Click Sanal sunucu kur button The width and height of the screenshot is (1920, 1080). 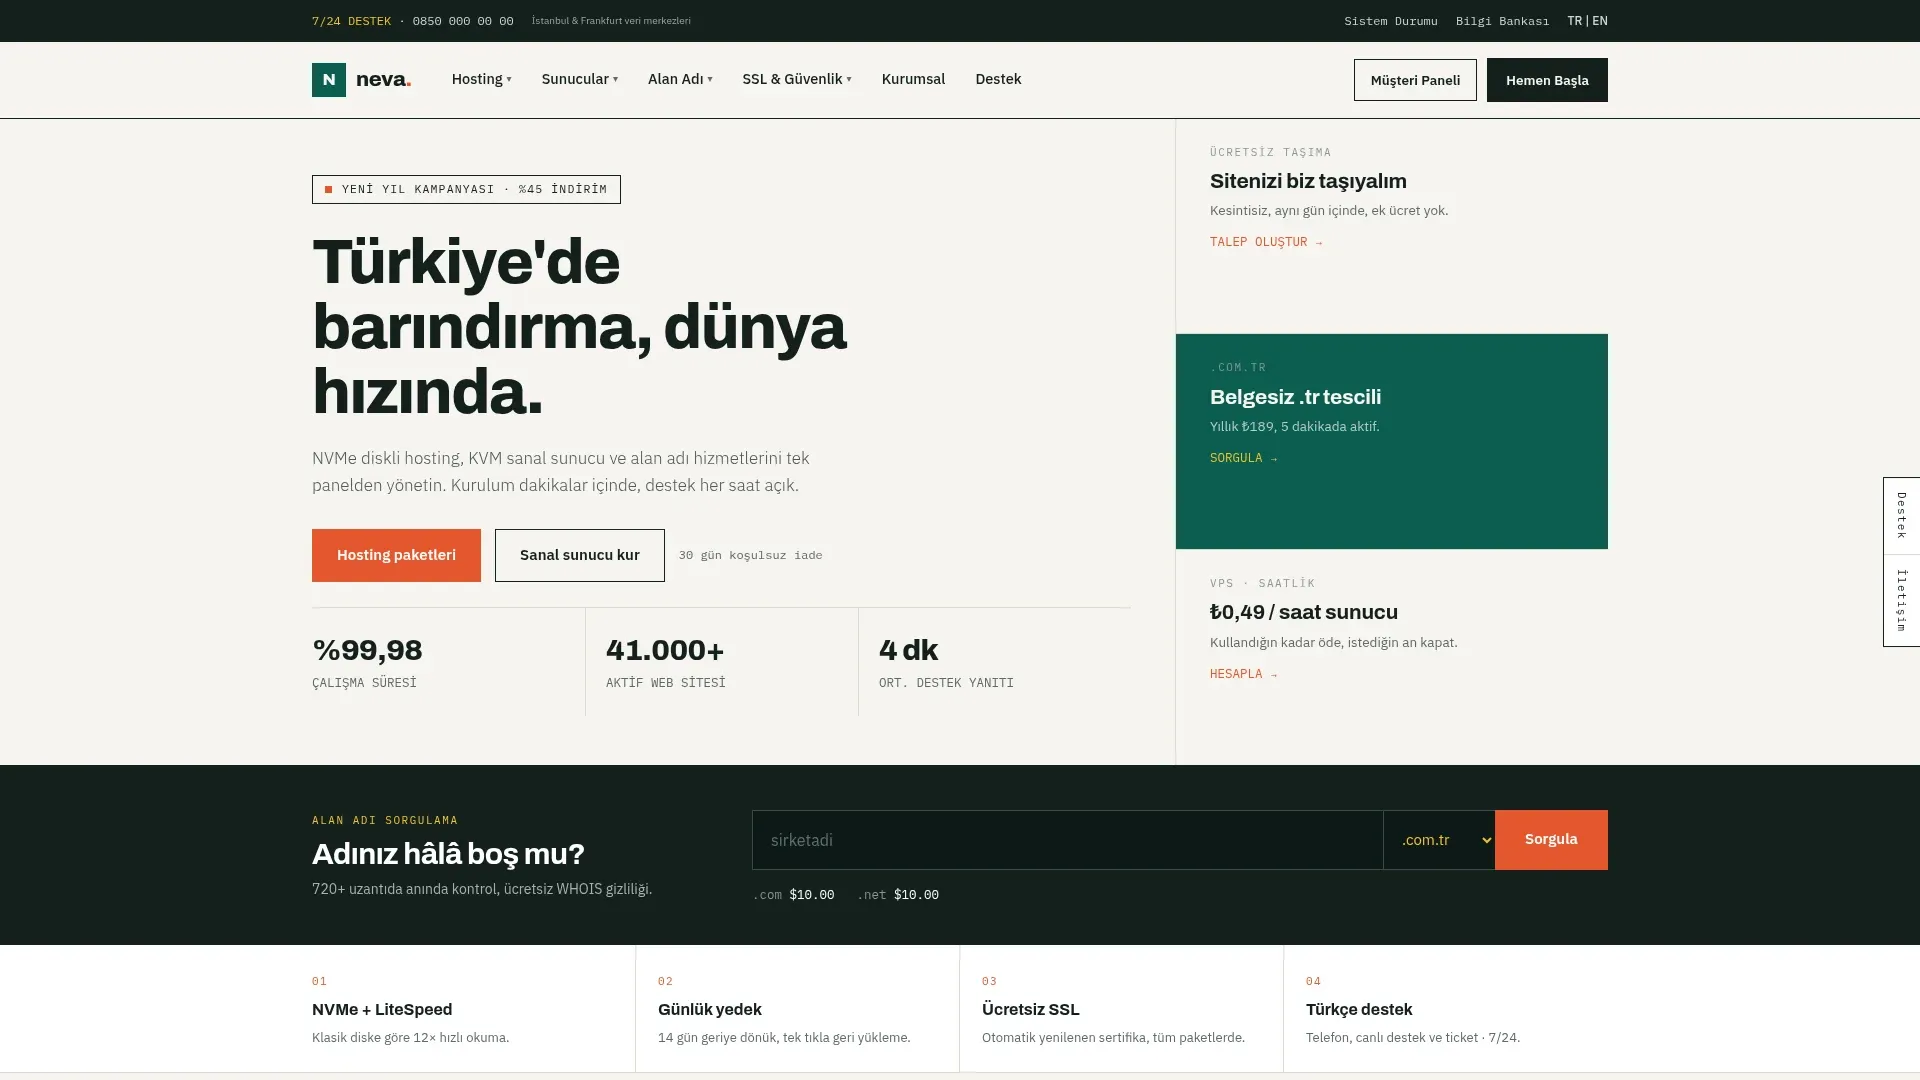click(579, 555)
